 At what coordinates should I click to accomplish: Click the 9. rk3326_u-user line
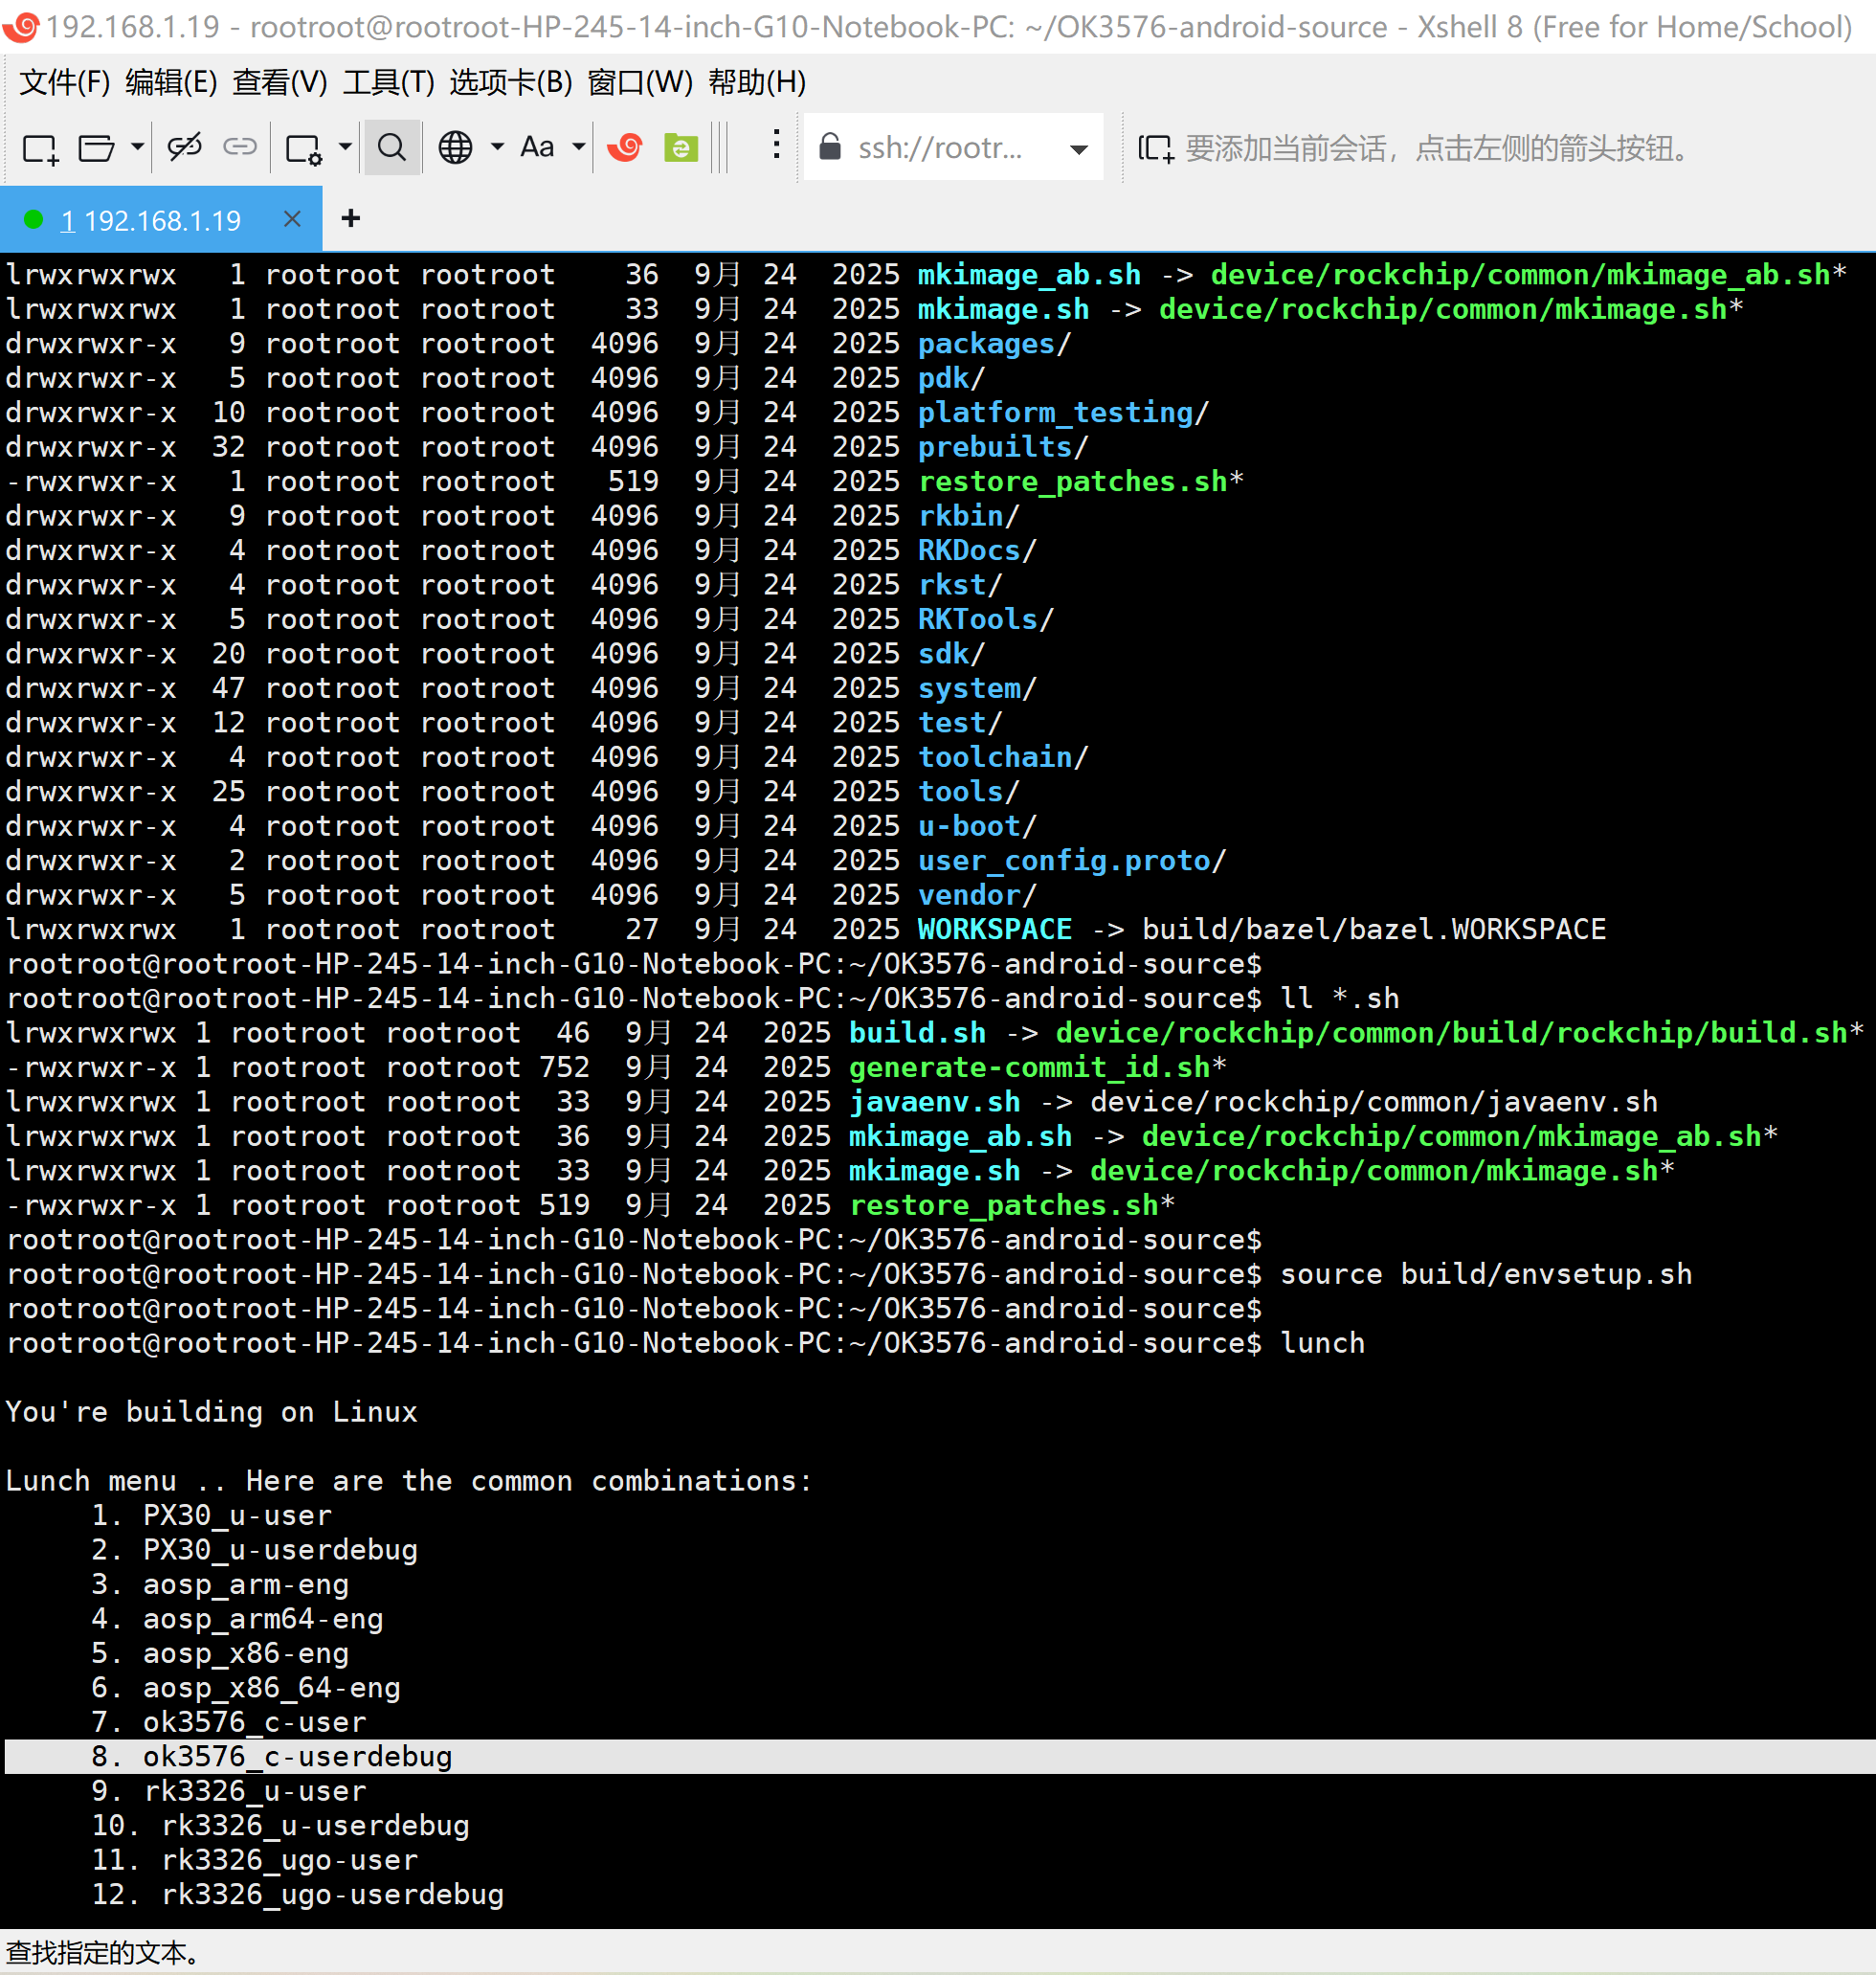point(229,1791)
